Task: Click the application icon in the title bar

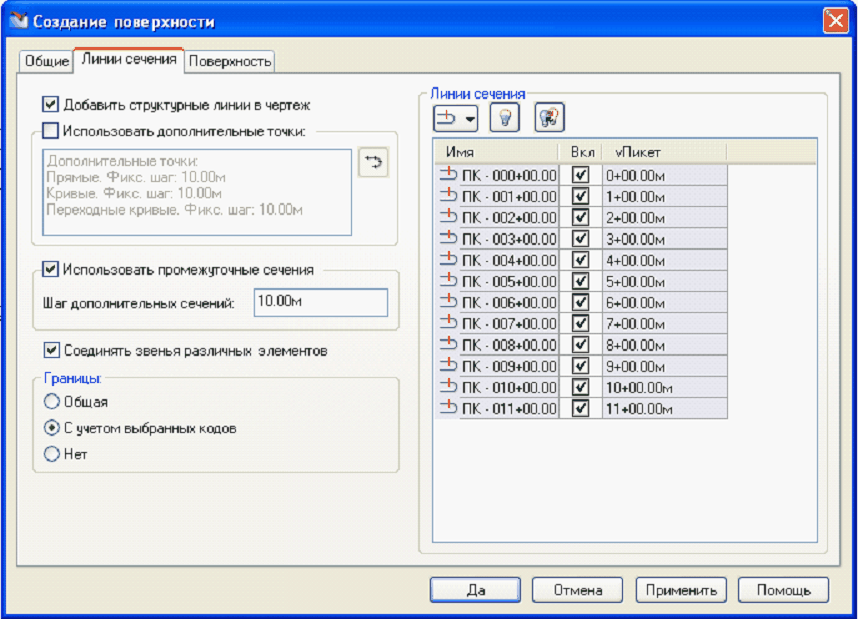Action: [18, 21]
